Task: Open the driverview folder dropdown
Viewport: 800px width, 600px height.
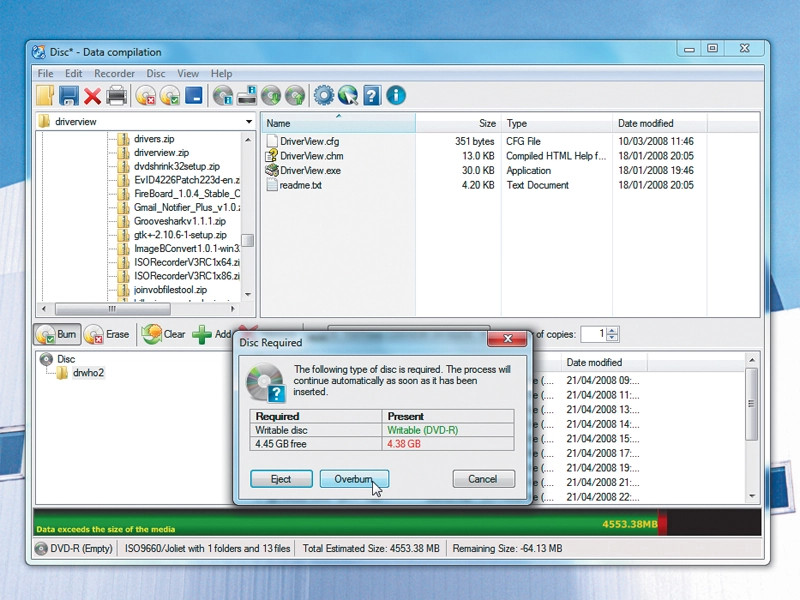Action: tap(248, 121)
